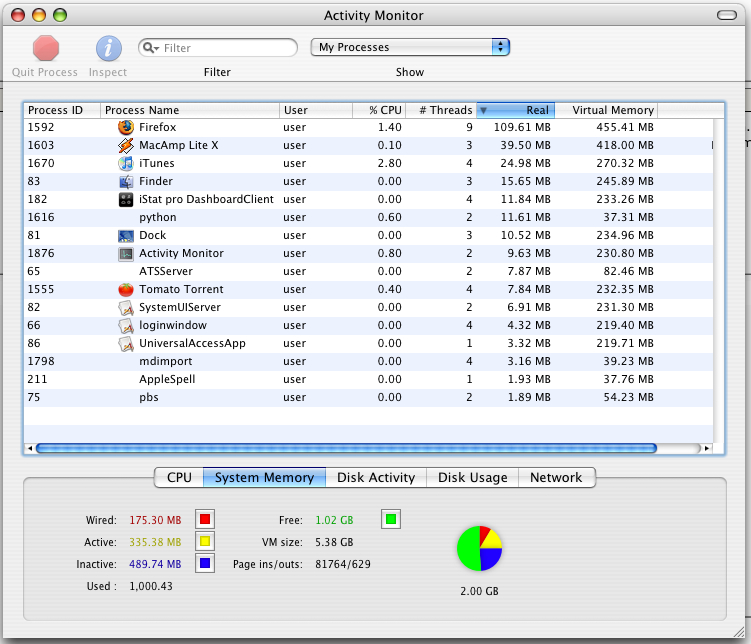
Task: Sort by the Process ID column header
Action: click(x=62, y=110)
